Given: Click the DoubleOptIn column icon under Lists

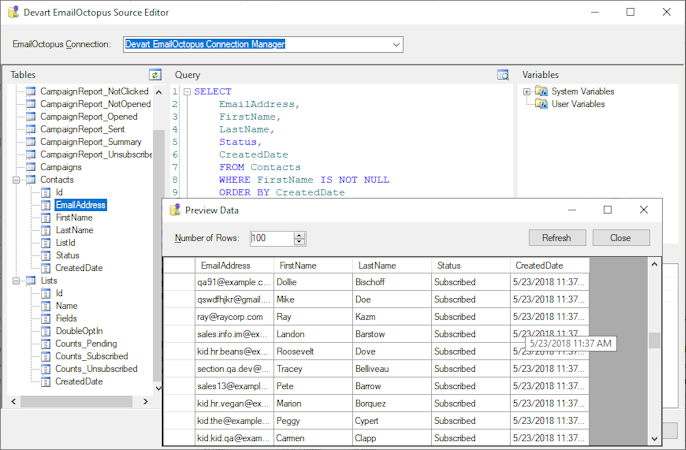Looking at the screenshot, I should coord(46,331).
